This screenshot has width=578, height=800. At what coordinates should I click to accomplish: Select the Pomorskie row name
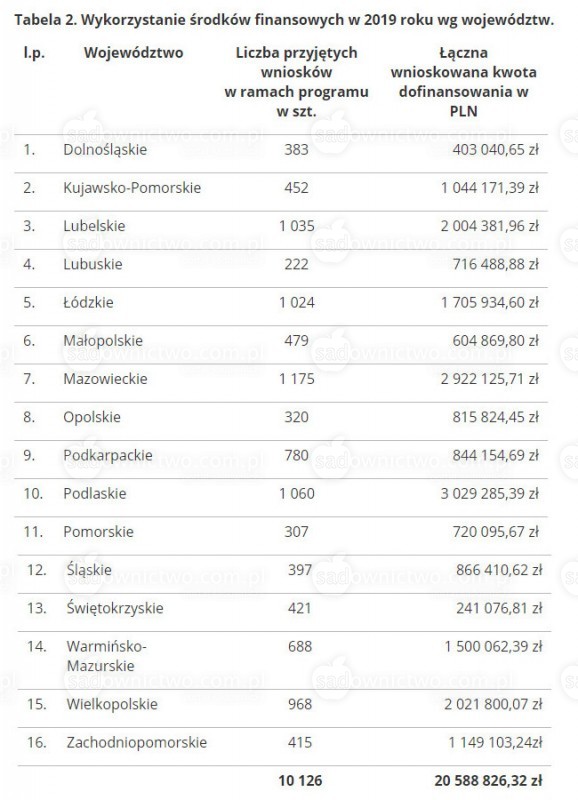pos(98,532)
